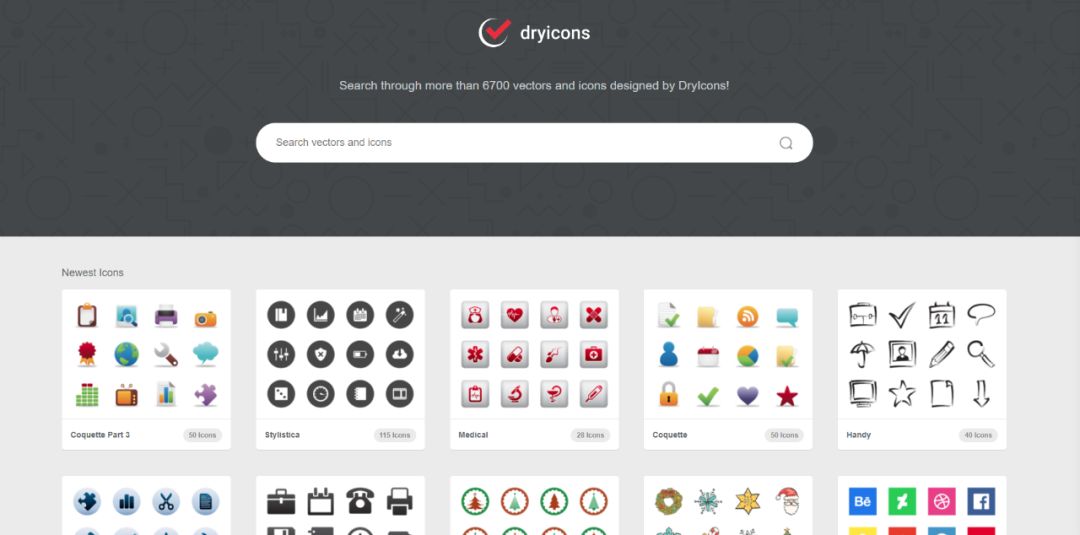Image resolution: width=1080 pixels, height=535 pixels.
Task: Focus the Search vectors and icons field
Action: click(x=534, y=143)
